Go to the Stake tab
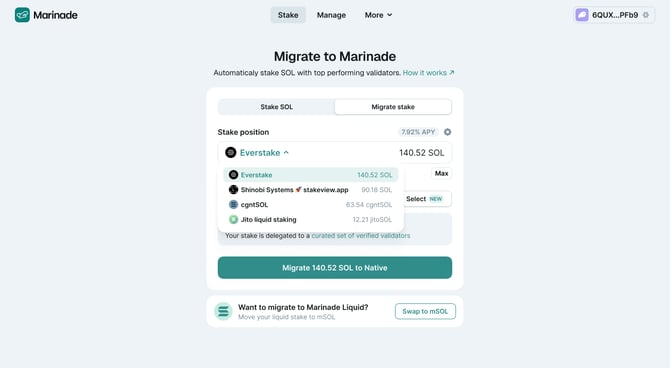The width and height of the screenshot is (670, 368). click(x=288, y=15)
